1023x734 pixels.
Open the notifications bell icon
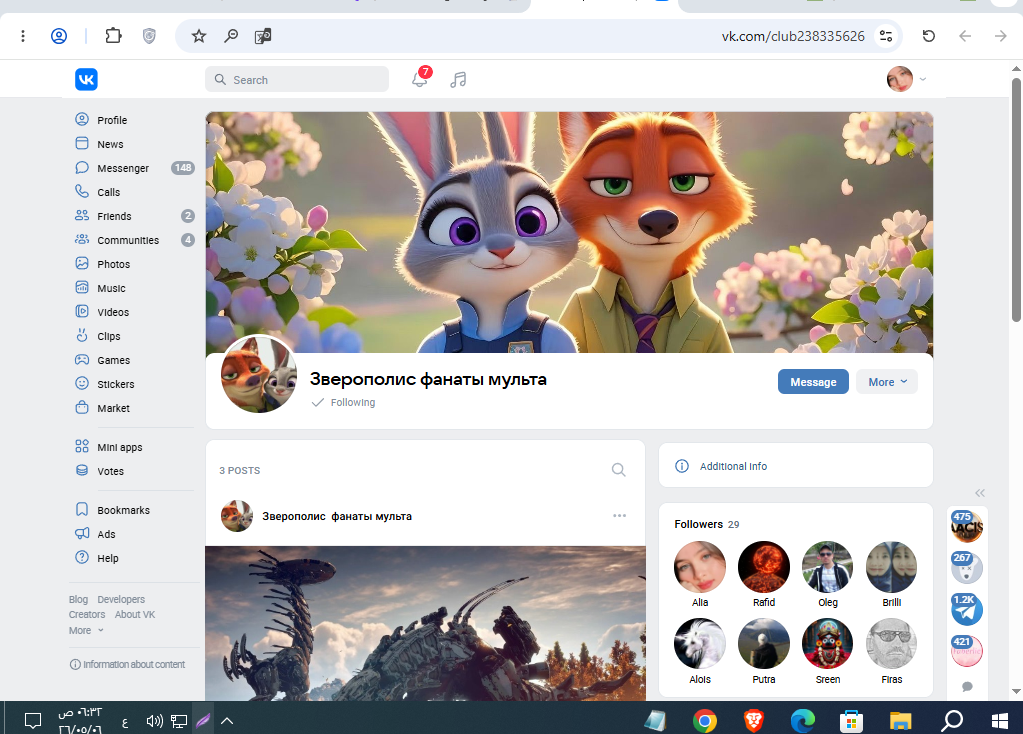pyautogui.click(x=420, y=80)
